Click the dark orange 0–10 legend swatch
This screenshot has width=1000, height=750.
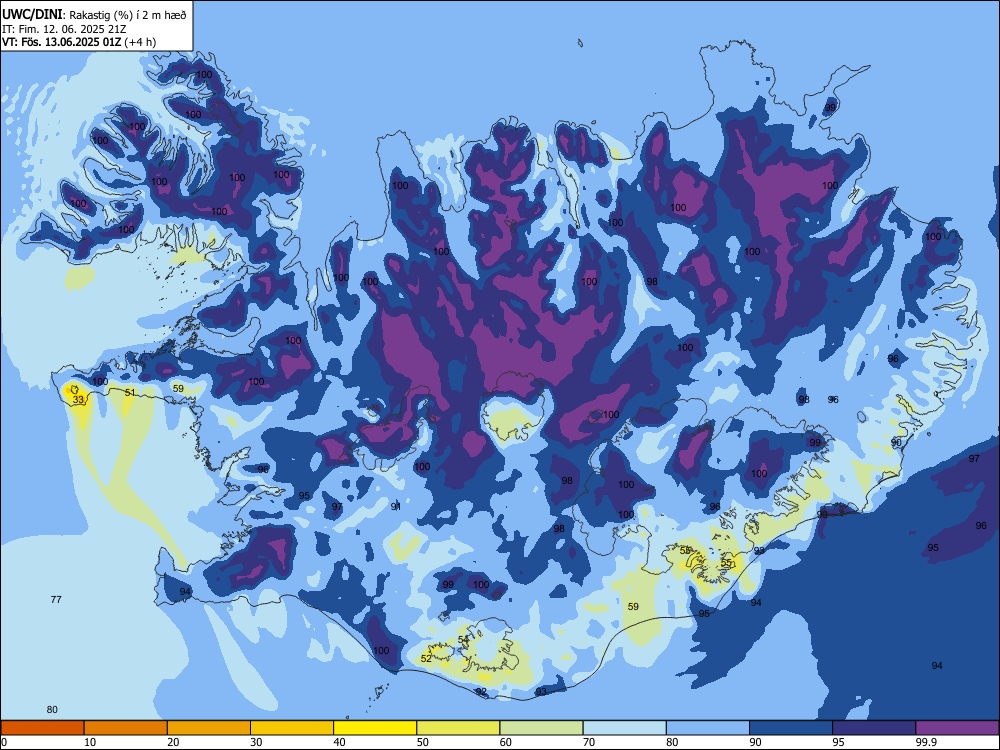(42, 728)
